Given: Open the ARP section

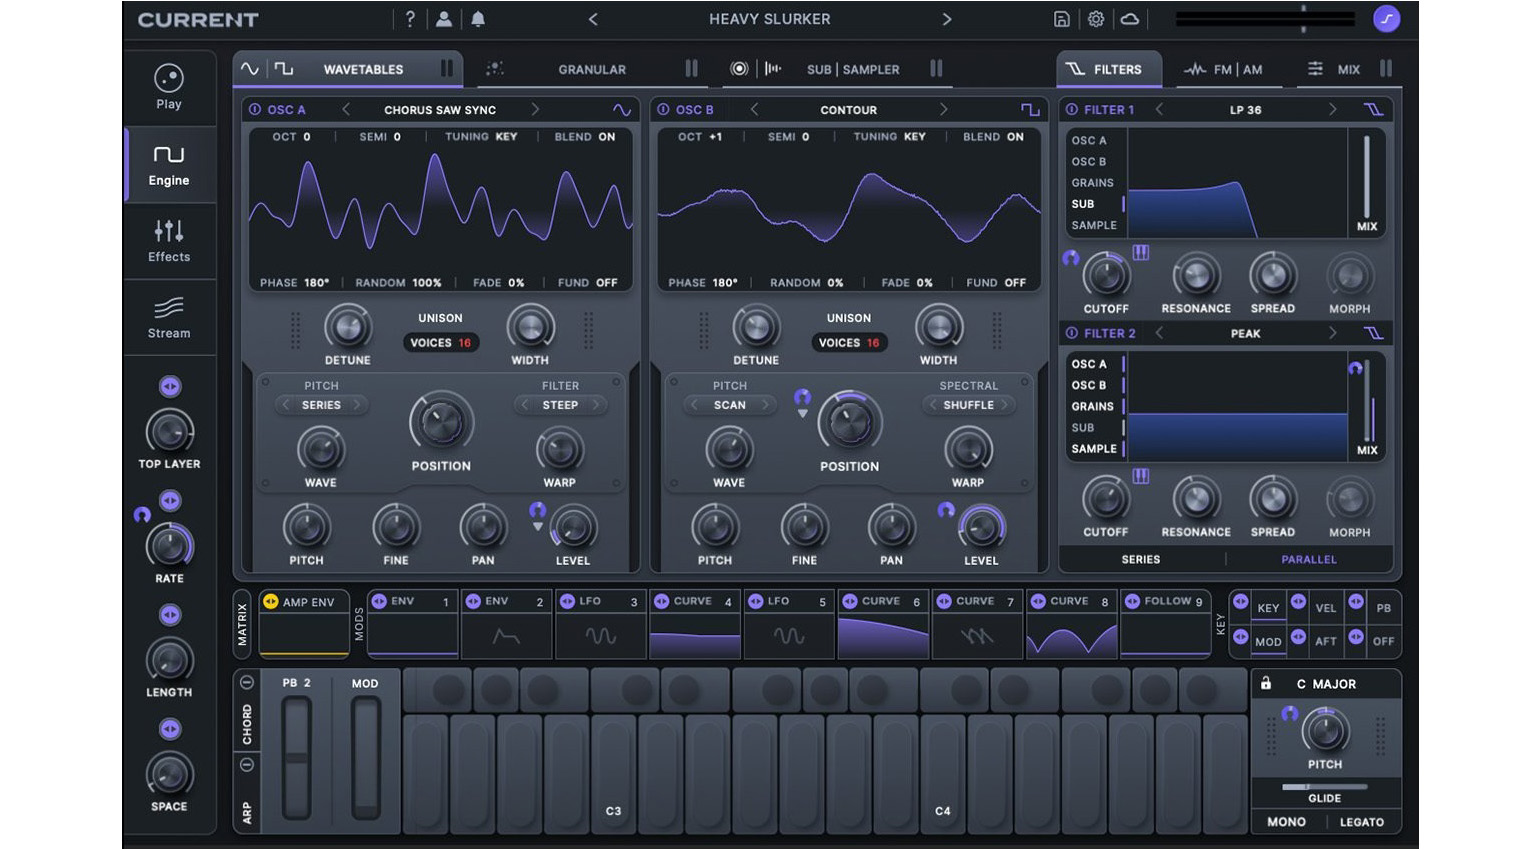Looking at the screenshot, I should (x=247, y=795).
